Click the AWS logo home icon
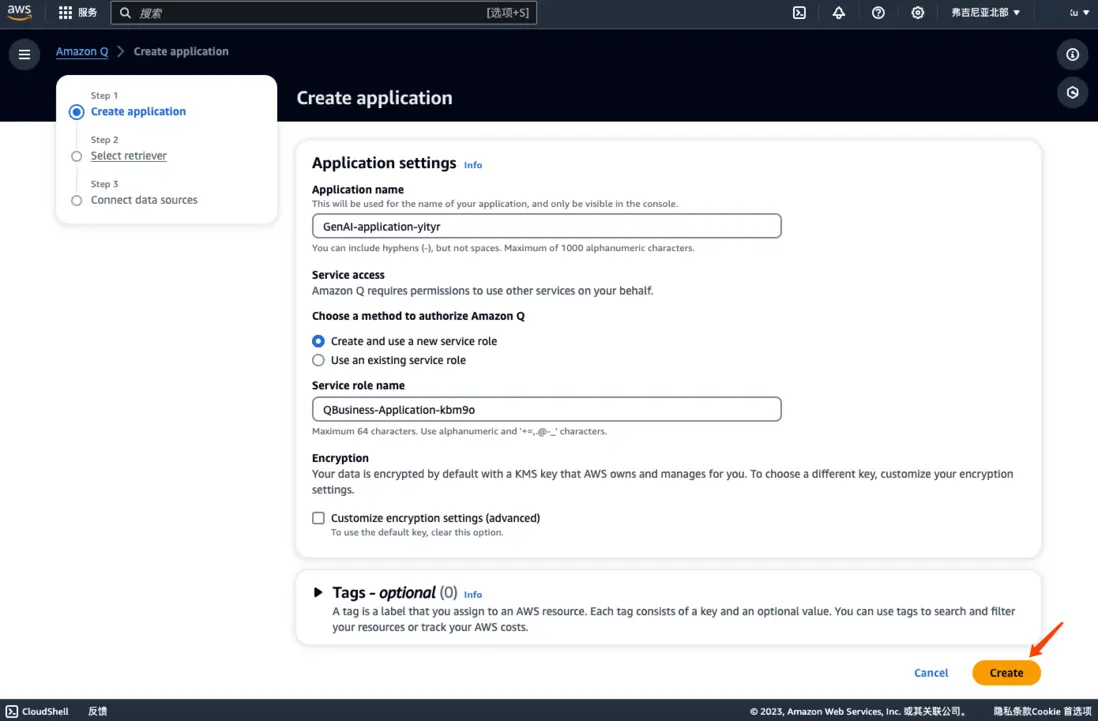Image resolution: width=1098 pixels, height=721 pixels. (20, 13)
